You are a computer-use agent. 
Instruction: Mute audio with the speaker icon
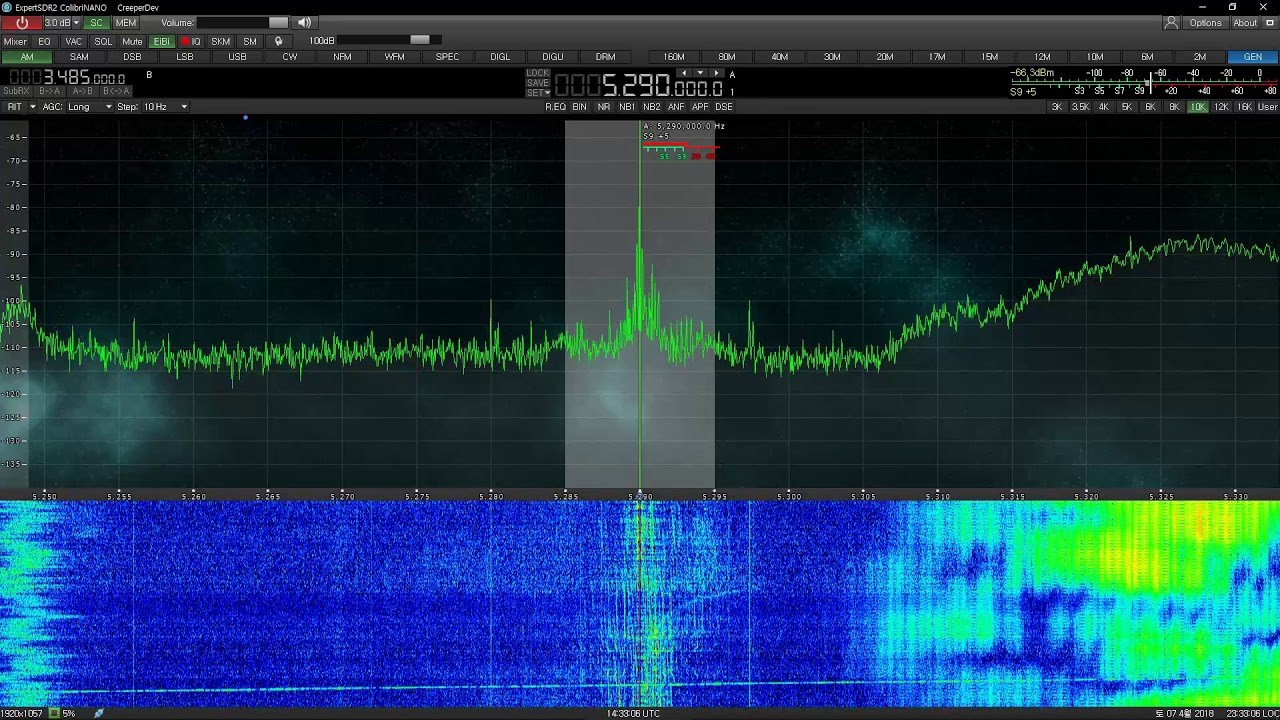[304, 23]
